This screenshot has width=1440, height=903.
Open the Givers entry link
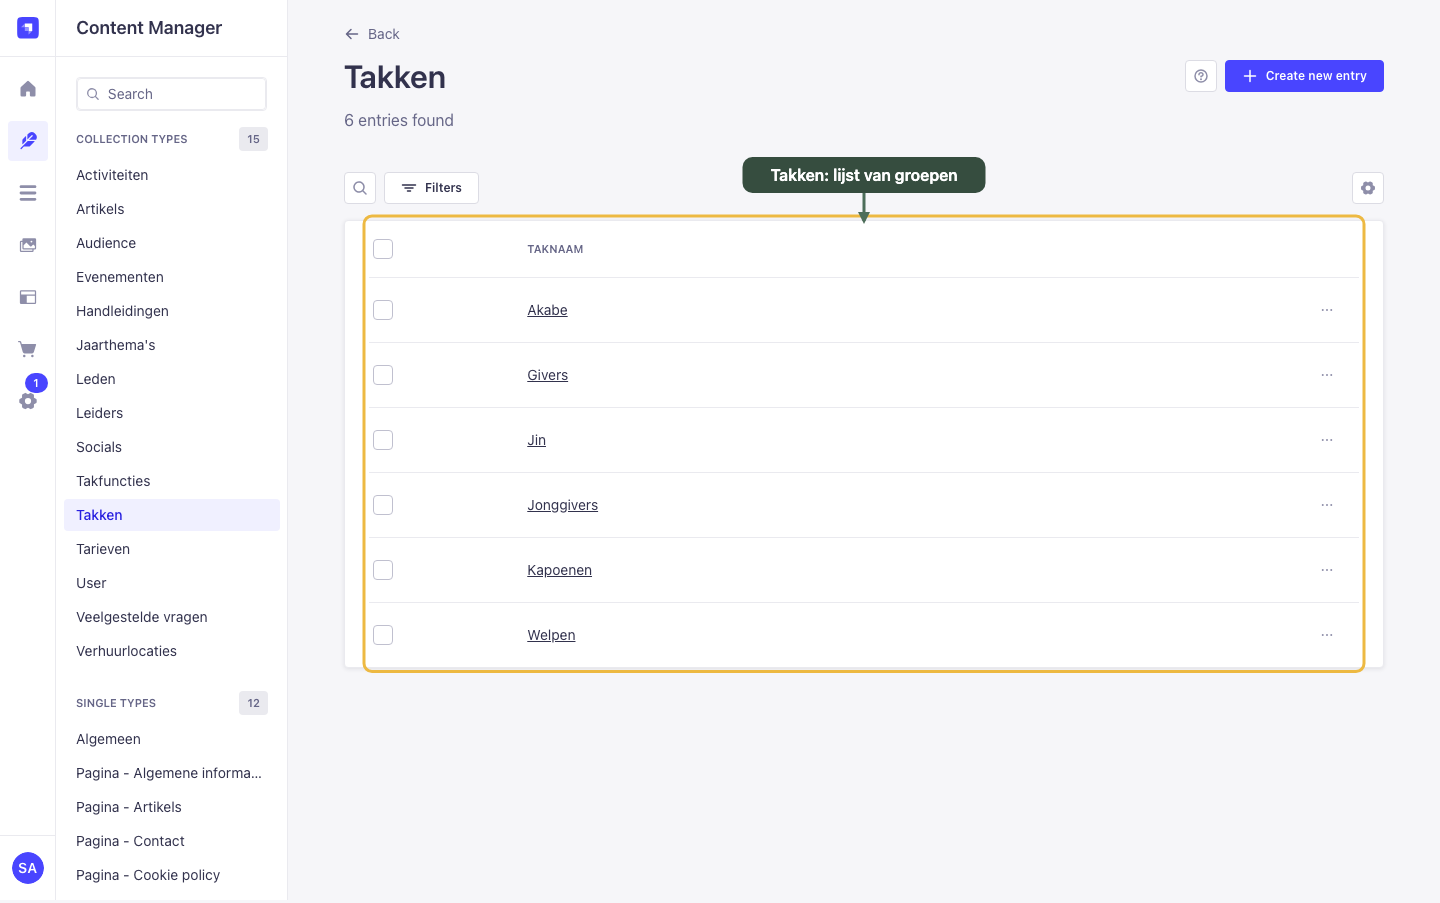(x=547, y=375)
